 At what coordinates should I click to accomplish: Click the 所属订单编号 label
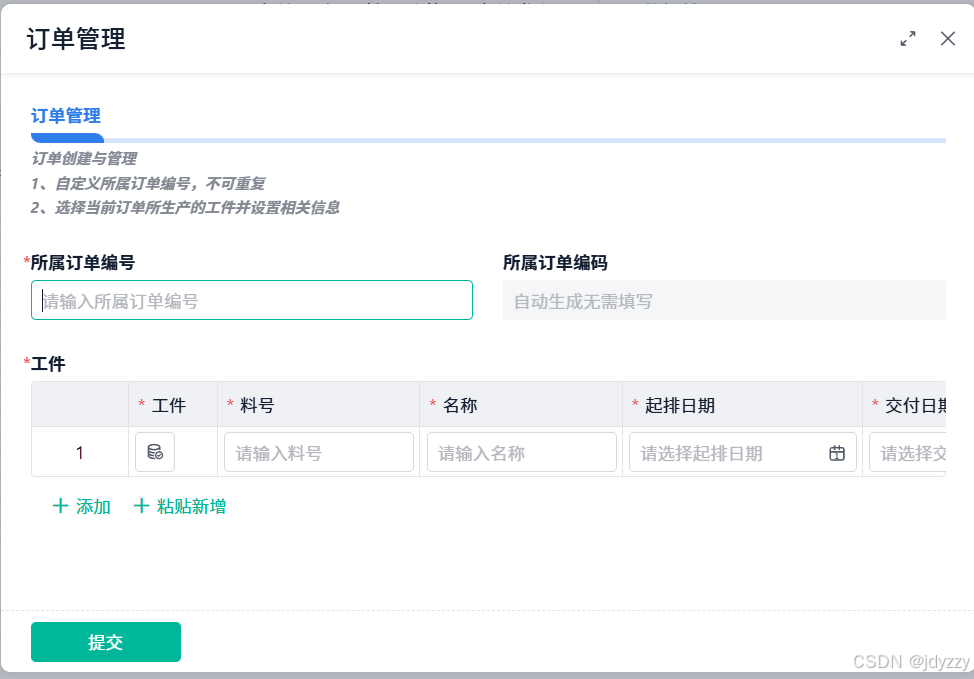pyautogui.click(x=83, y=262)
